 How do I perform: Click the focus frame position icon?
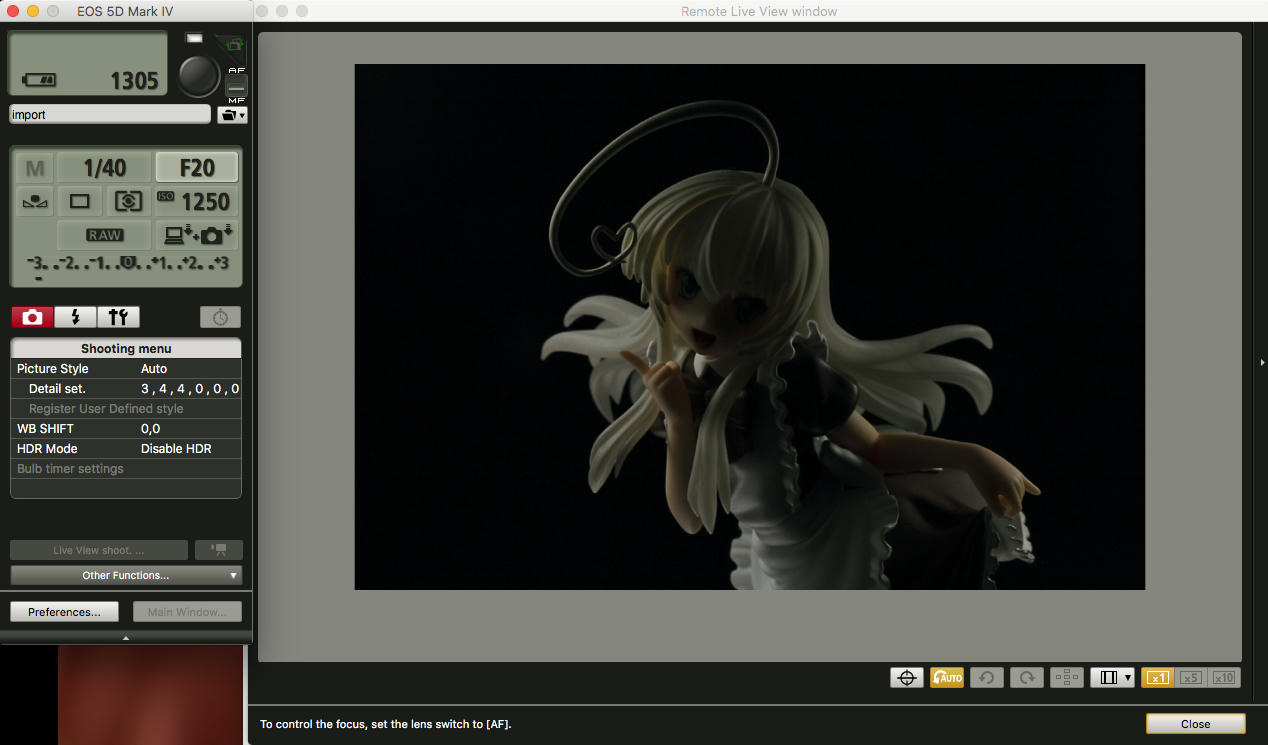point(1067,677)
